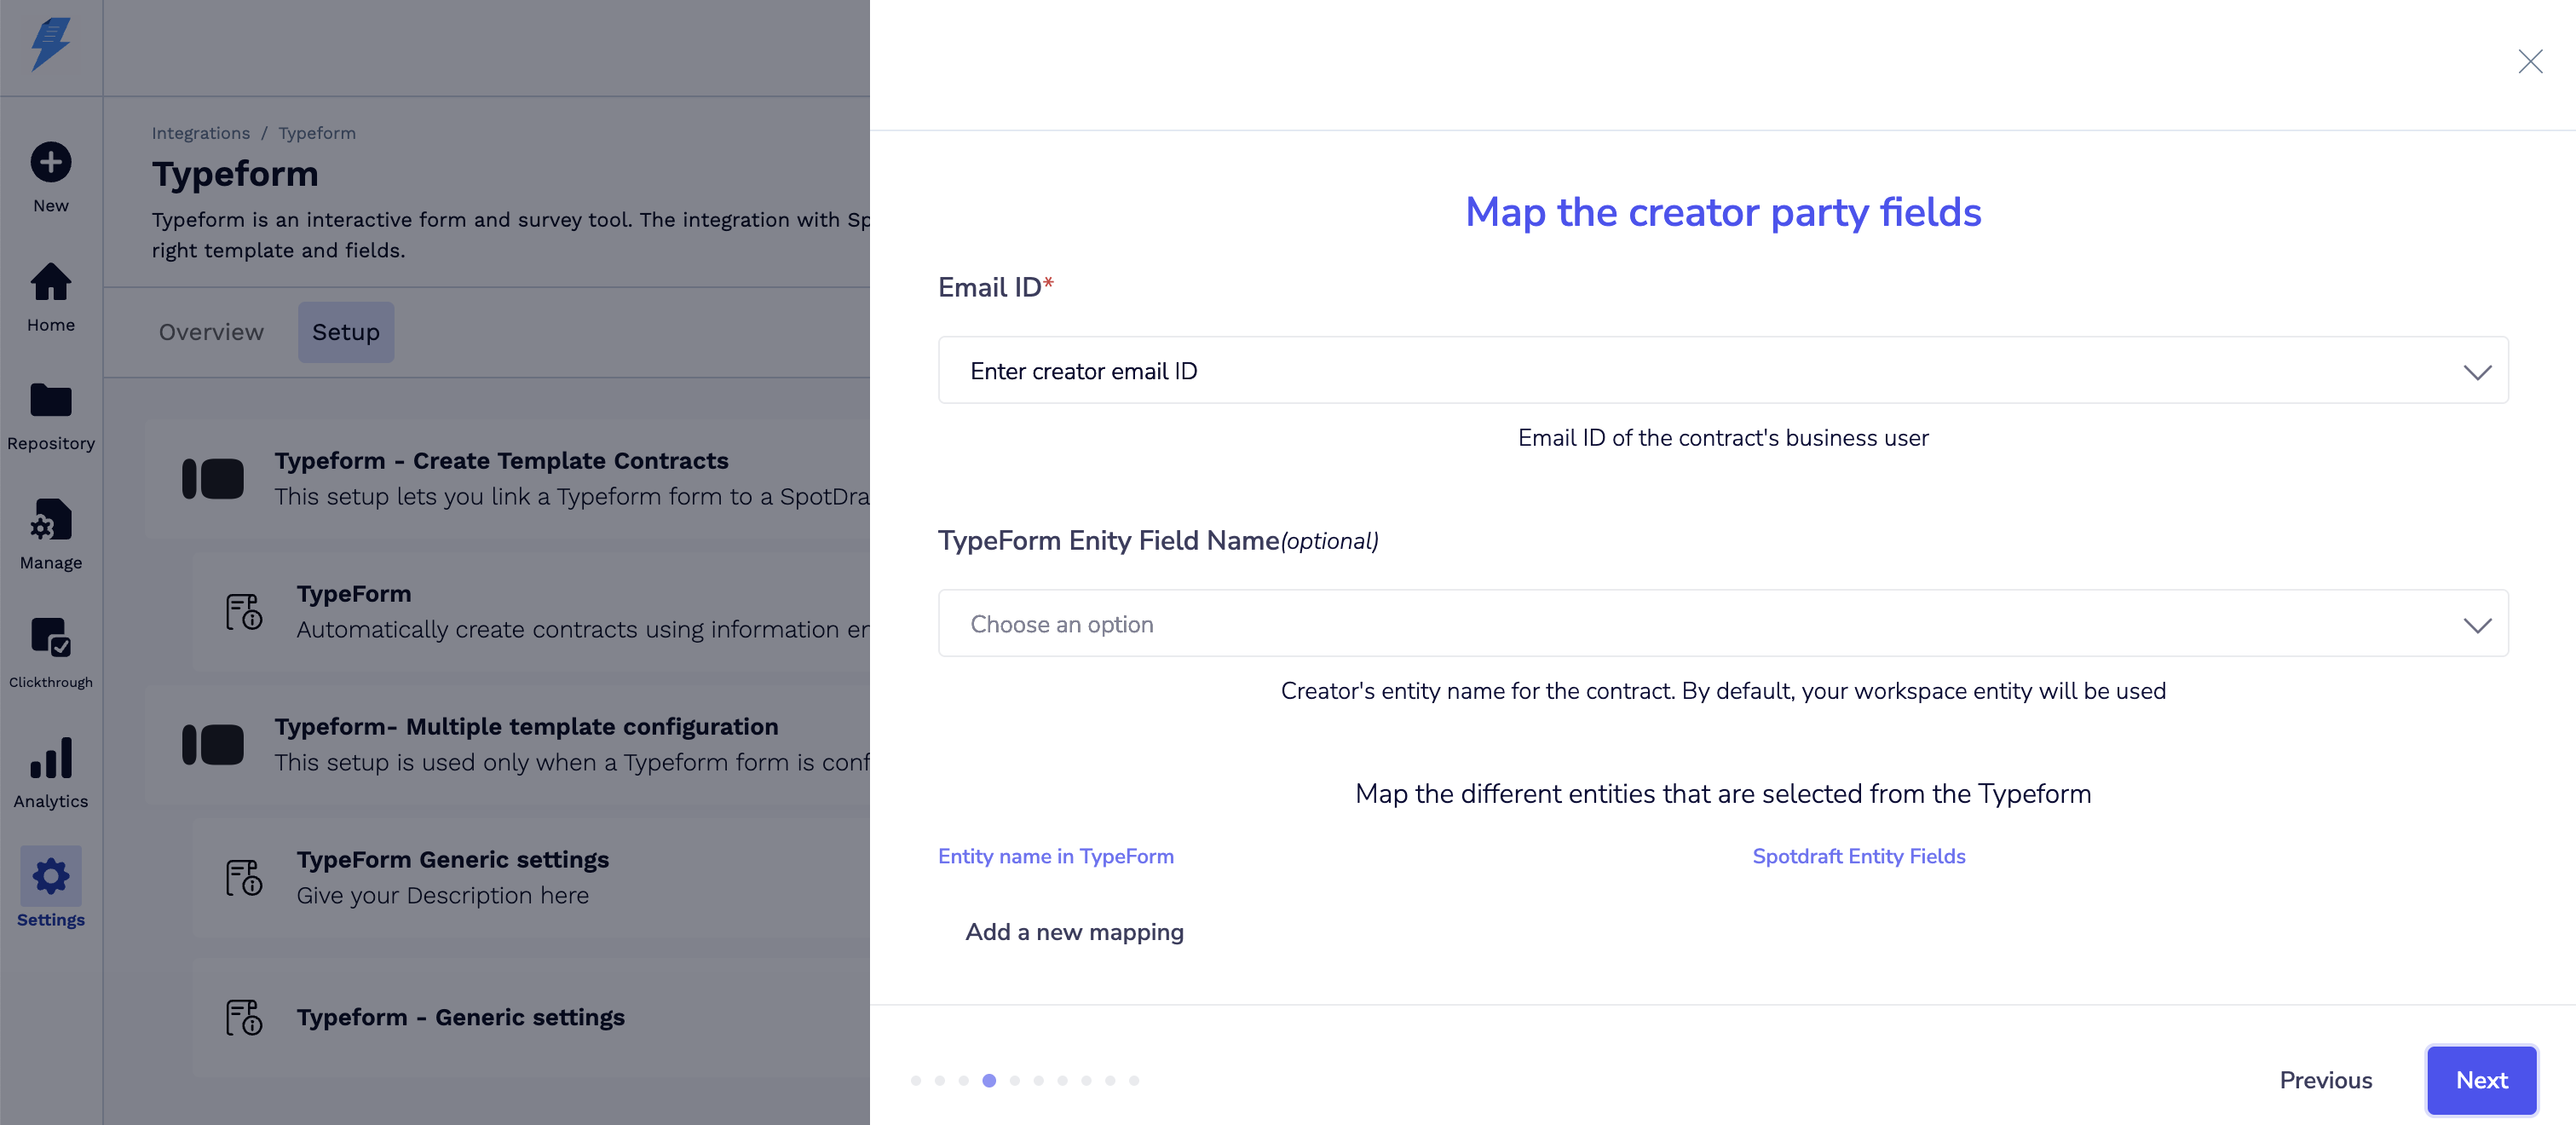Open Clickthrough in the sidebar
Image resolution: width=2576 pixels, height=1125 pixels.
coord(50,638)
